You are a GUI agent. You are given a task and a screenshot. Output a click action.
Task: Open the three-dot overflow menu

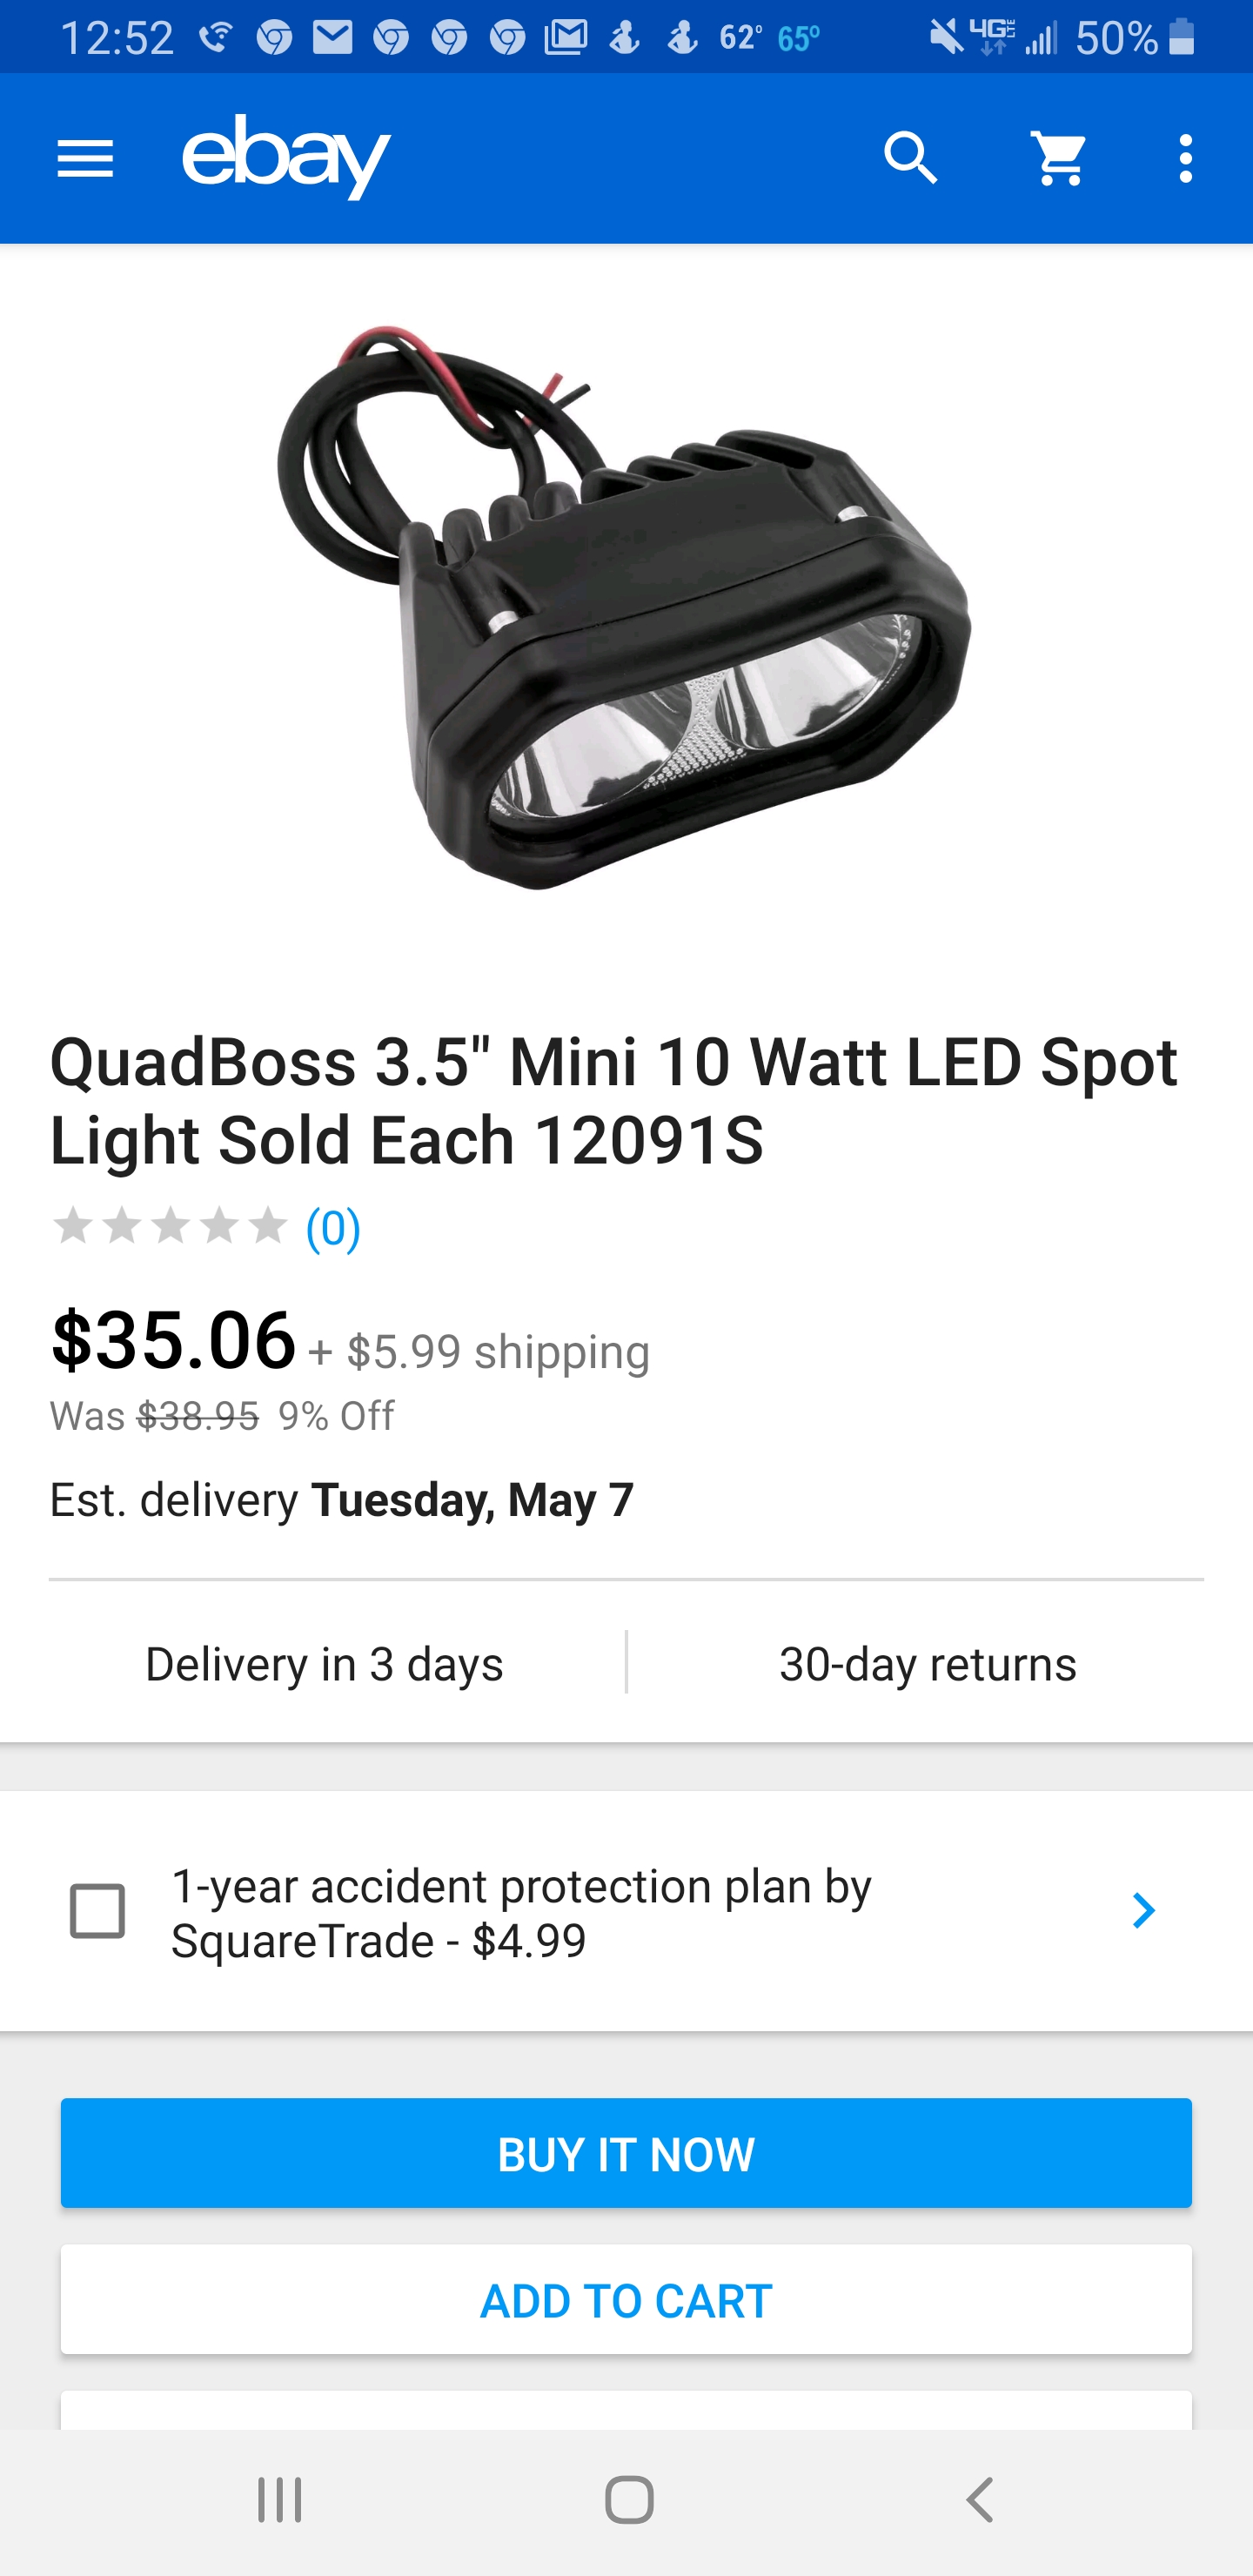coord(1185,159)
